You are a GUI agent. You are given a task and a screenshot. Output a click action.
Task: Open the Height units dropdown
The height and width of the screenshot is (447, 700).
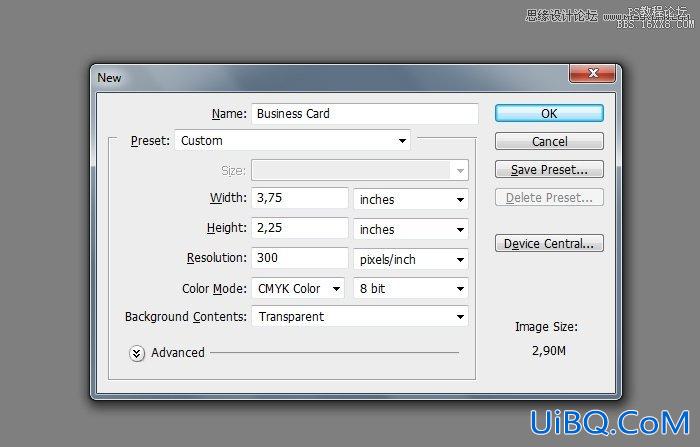coord(411,230)
